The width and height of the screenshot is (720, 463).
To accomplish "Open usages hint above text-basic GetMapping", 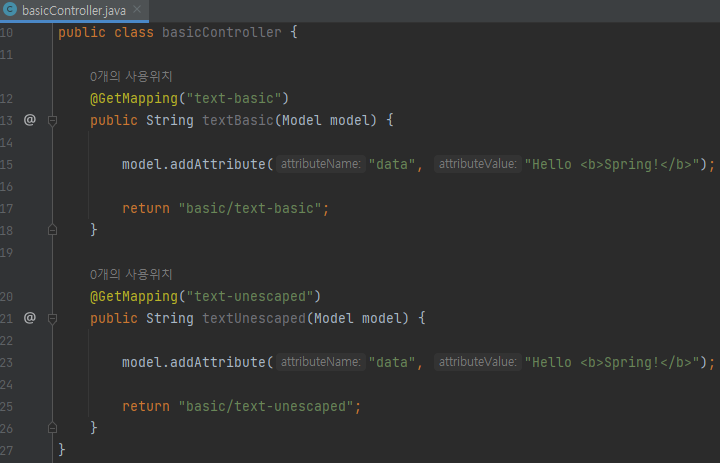I will pyautogui.click(x=131, y=76).
